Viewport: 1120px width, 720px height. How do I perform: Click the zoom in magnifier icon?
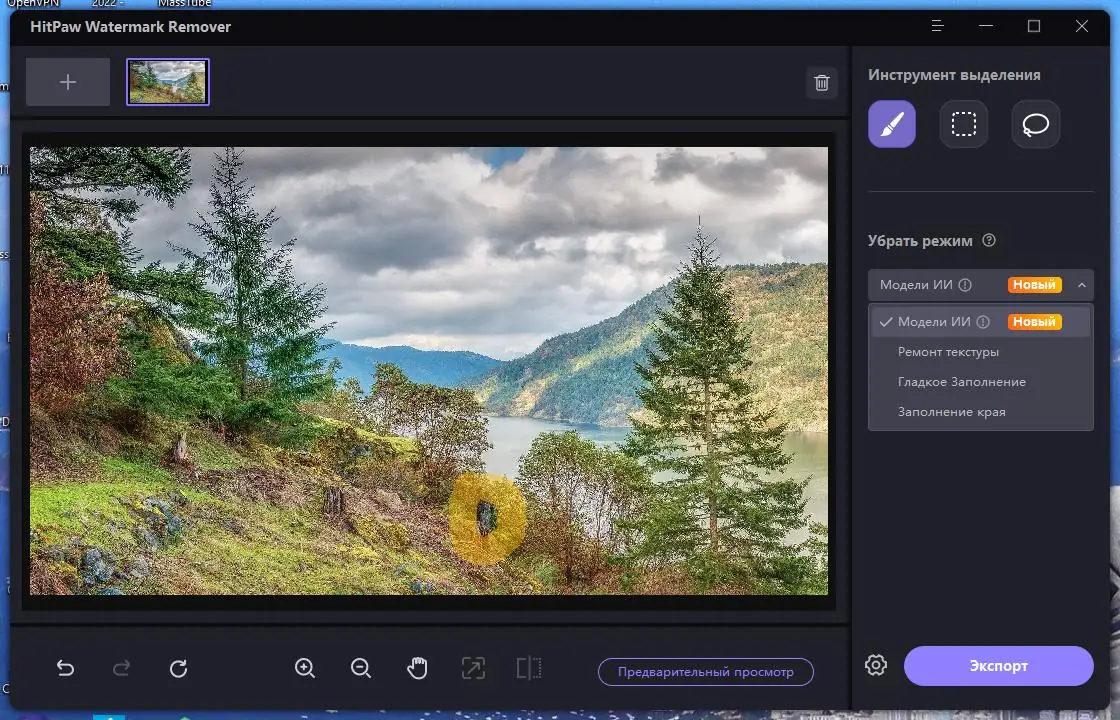[305, 668]
